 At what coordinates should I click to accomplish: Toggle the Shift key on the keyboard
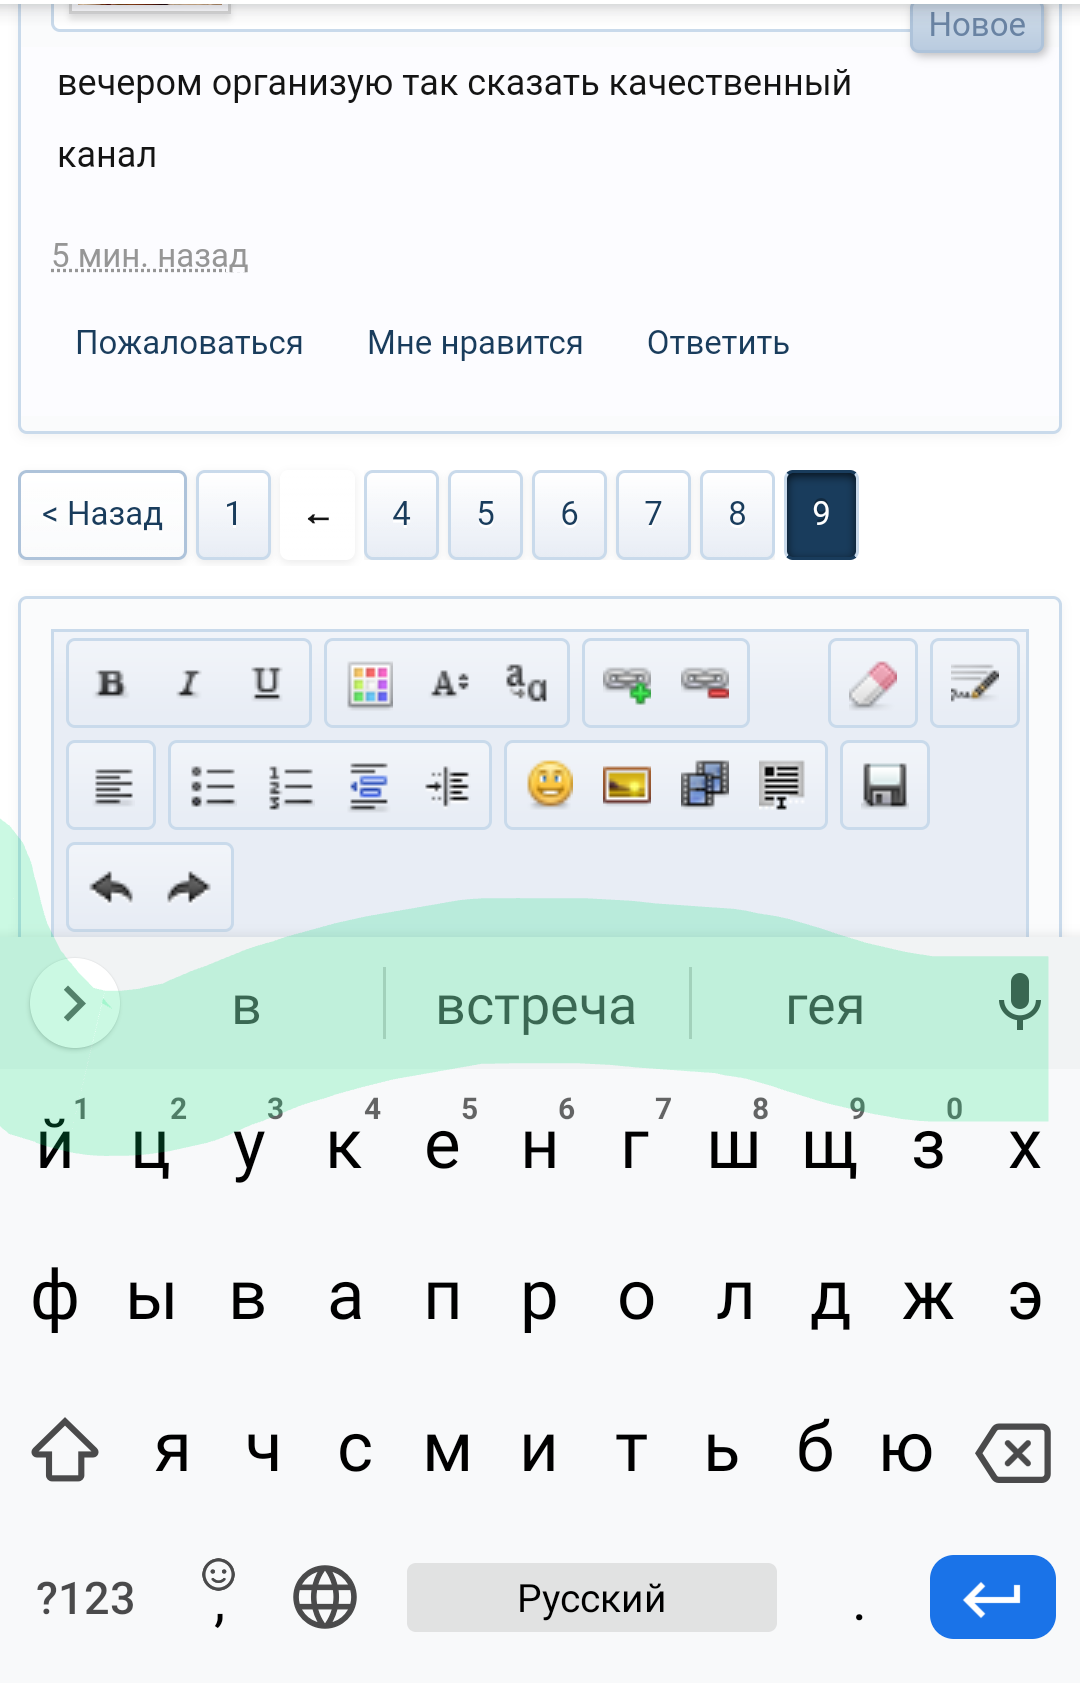pos(65,1450)
